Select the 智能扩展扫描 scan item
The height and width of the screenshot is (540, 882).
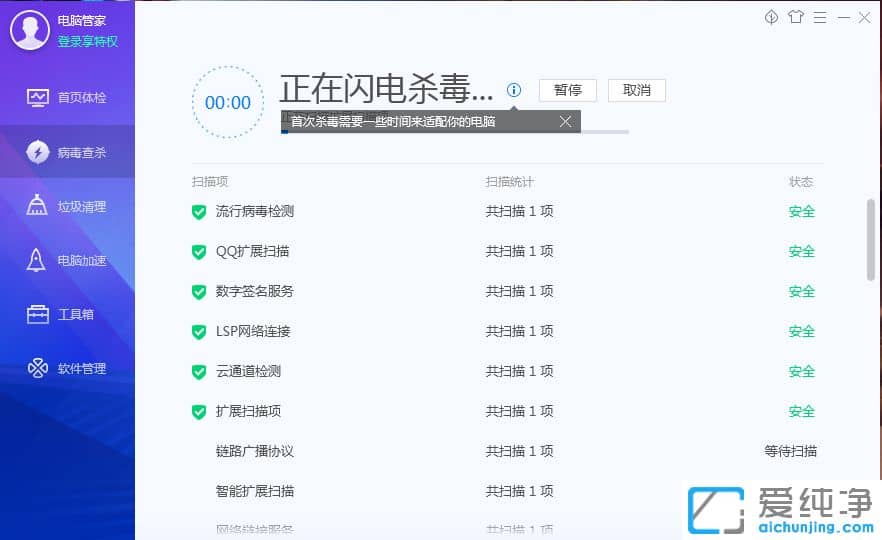tap(255, 491)
